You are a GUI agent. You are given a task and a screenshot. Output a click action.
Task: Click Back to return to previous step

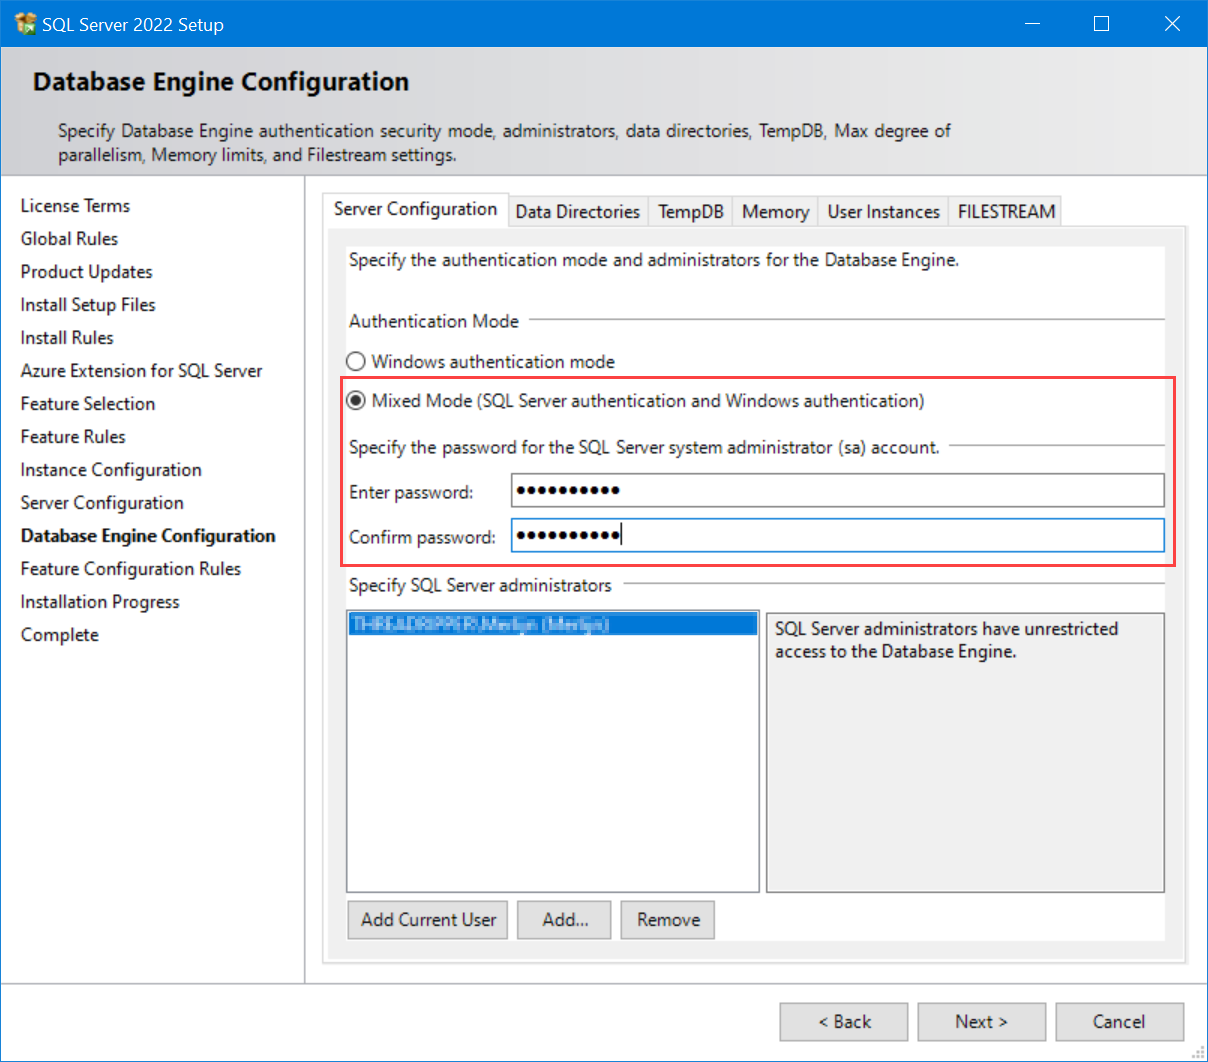843,1021
